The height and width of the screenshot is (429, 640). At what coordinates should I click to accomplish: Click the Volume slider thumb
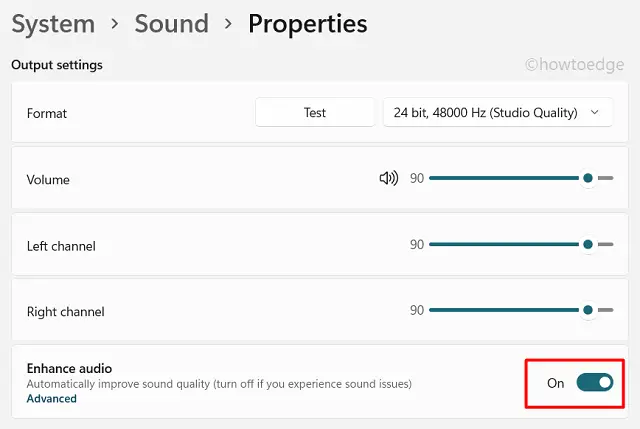[x=588, y=178]
